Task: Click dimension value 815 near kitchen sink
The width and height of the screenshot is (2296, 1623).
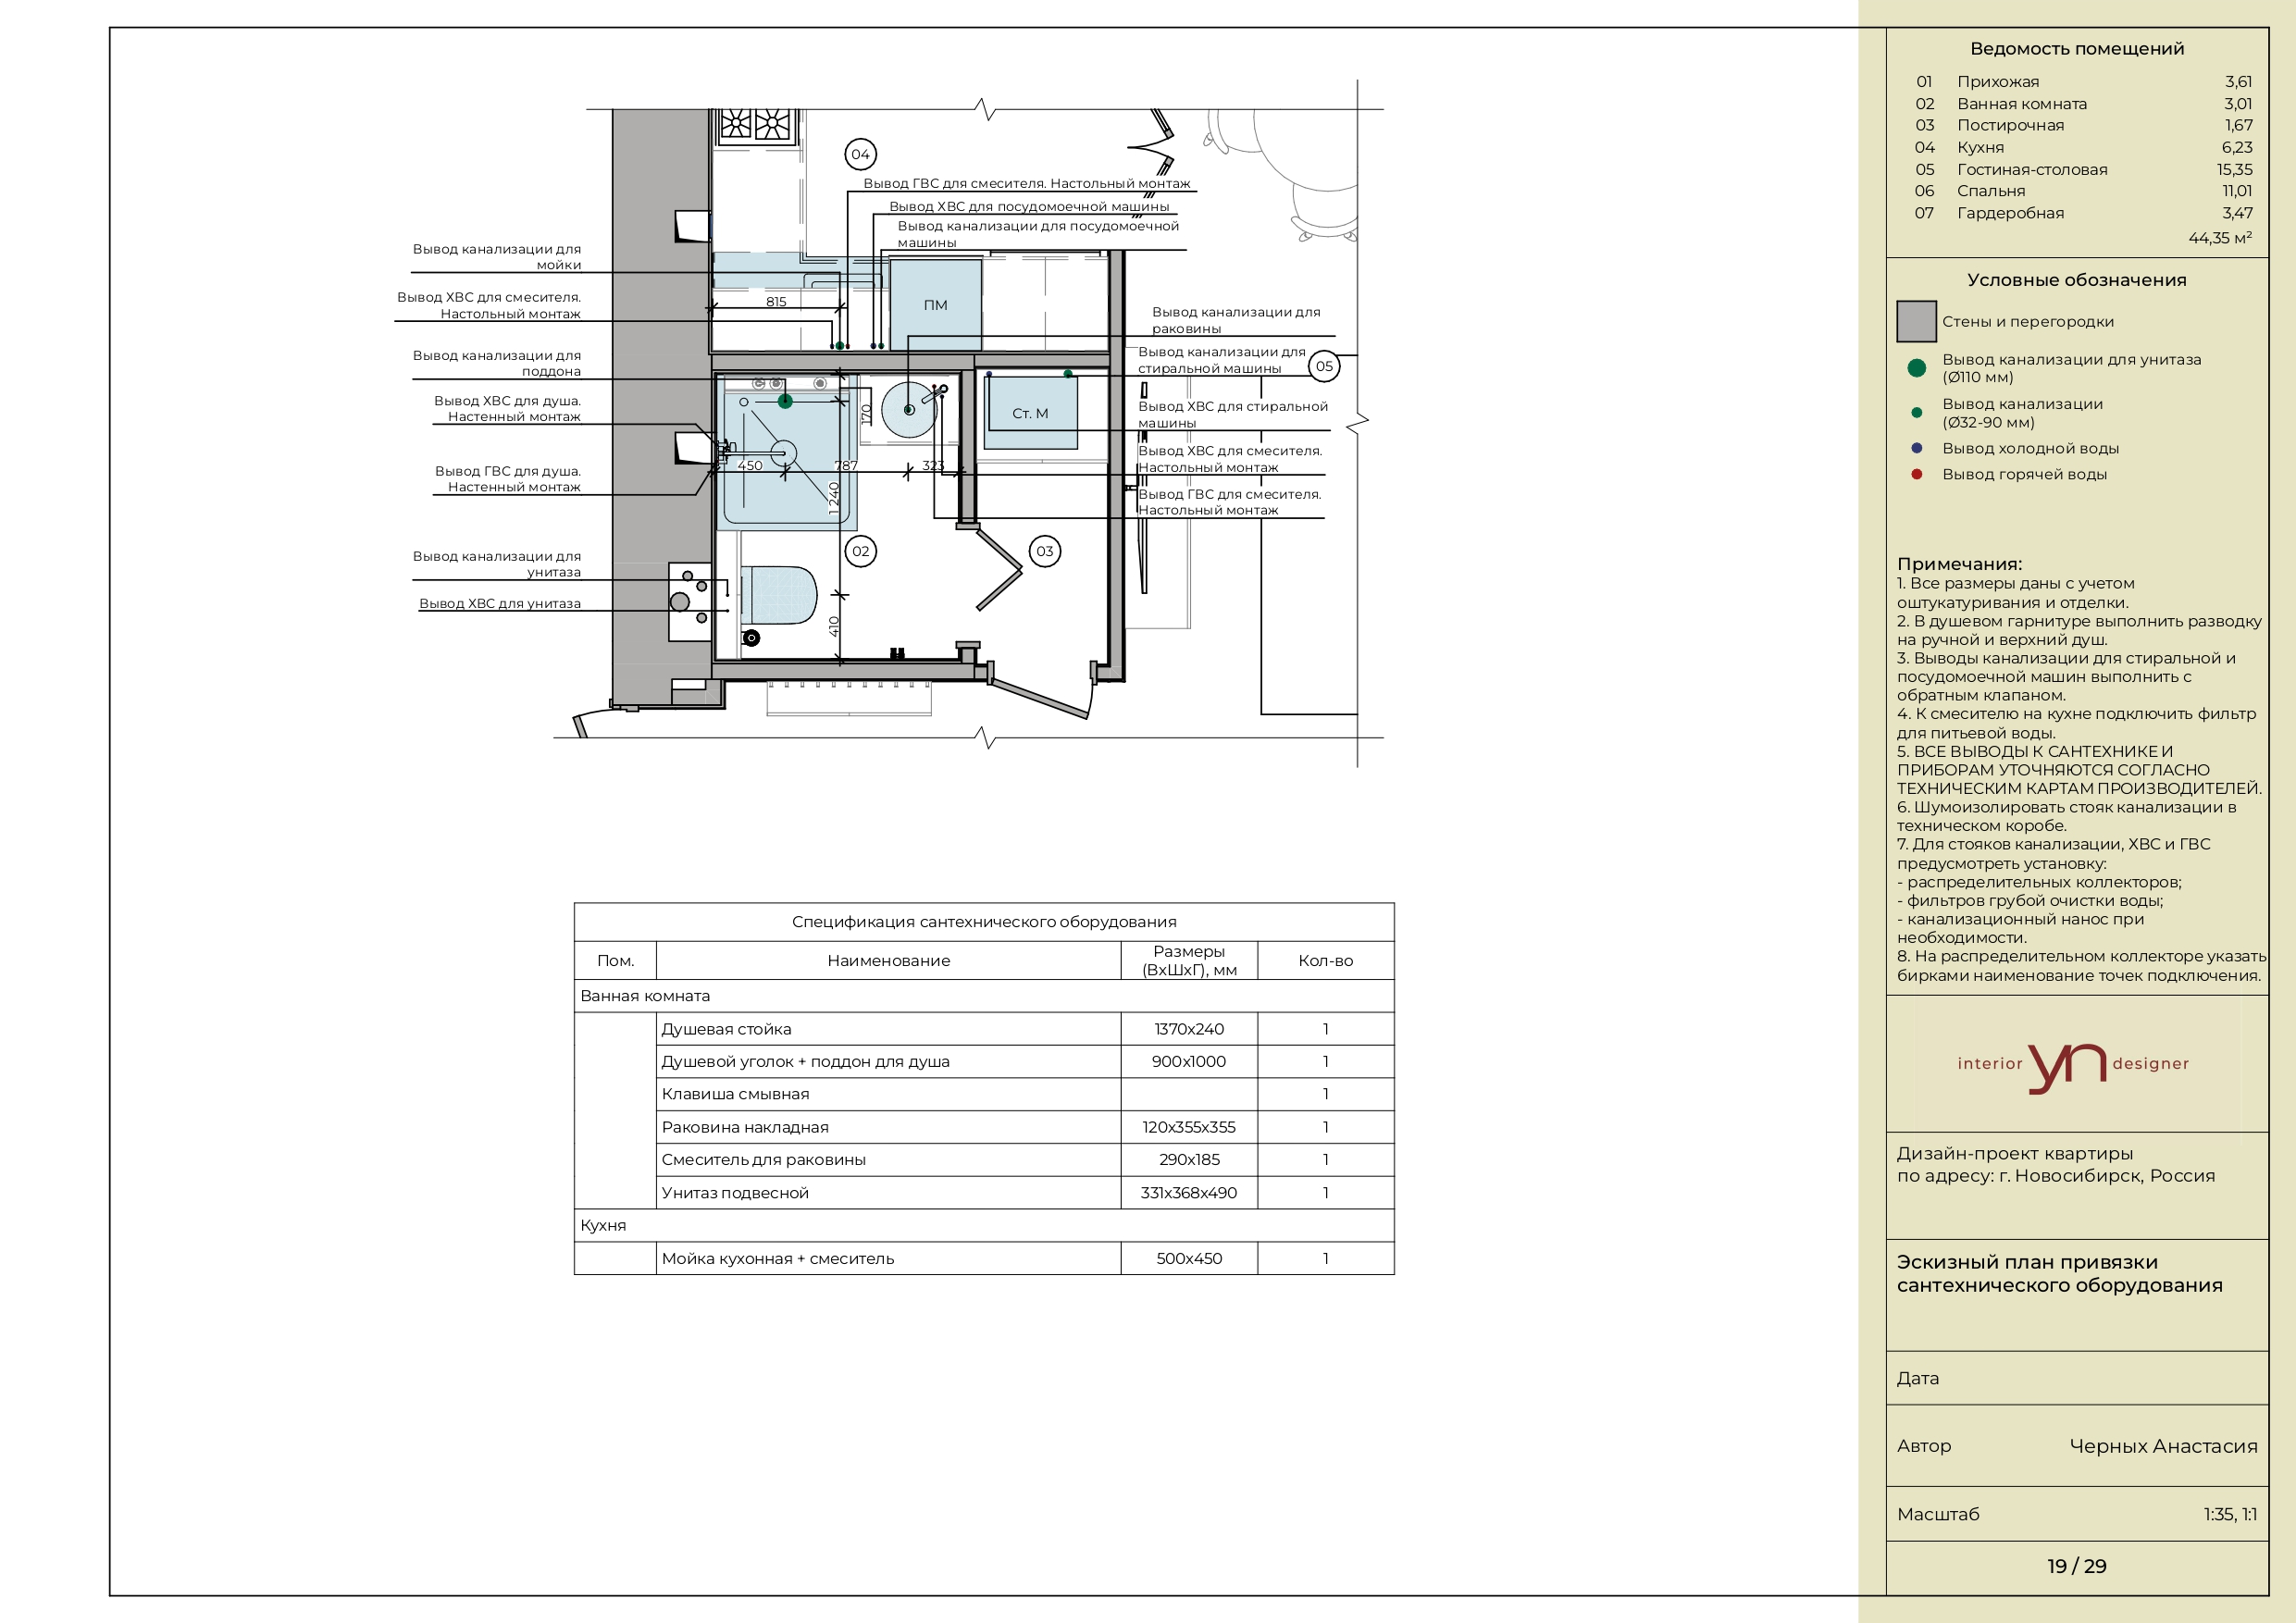Action: 776,301
